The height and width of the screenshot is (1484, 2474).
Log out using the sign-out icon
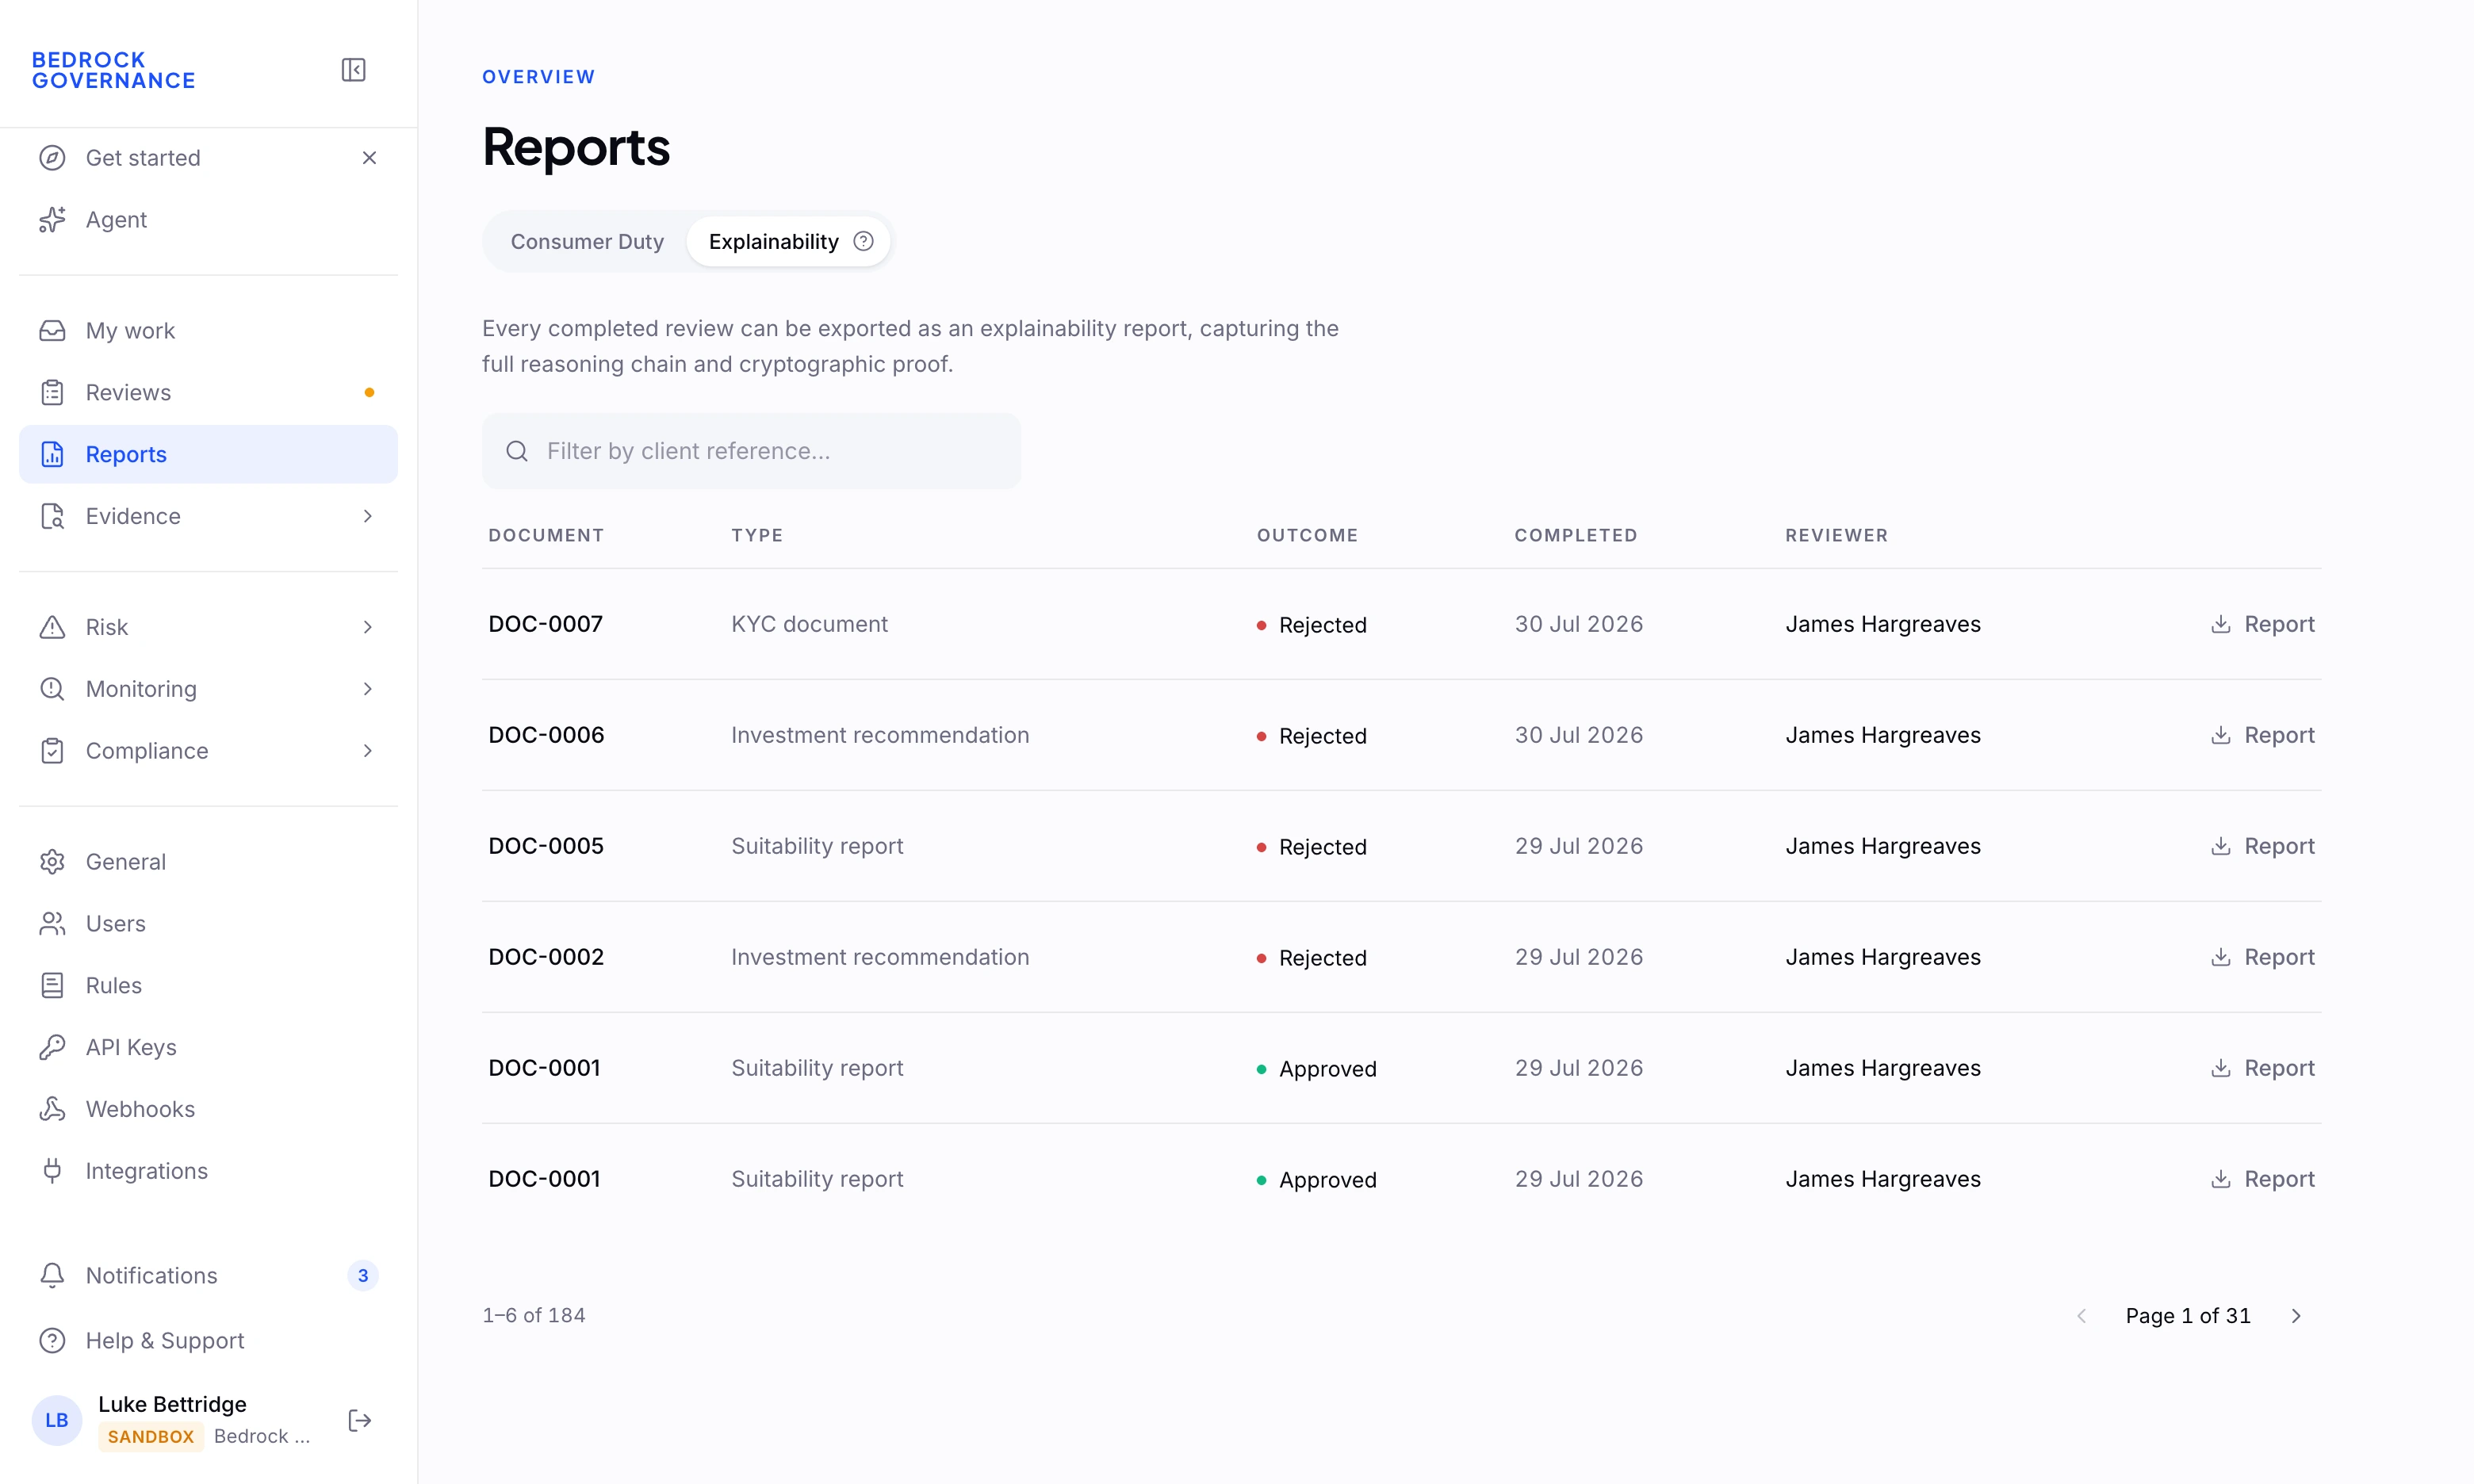point(360,1422)
